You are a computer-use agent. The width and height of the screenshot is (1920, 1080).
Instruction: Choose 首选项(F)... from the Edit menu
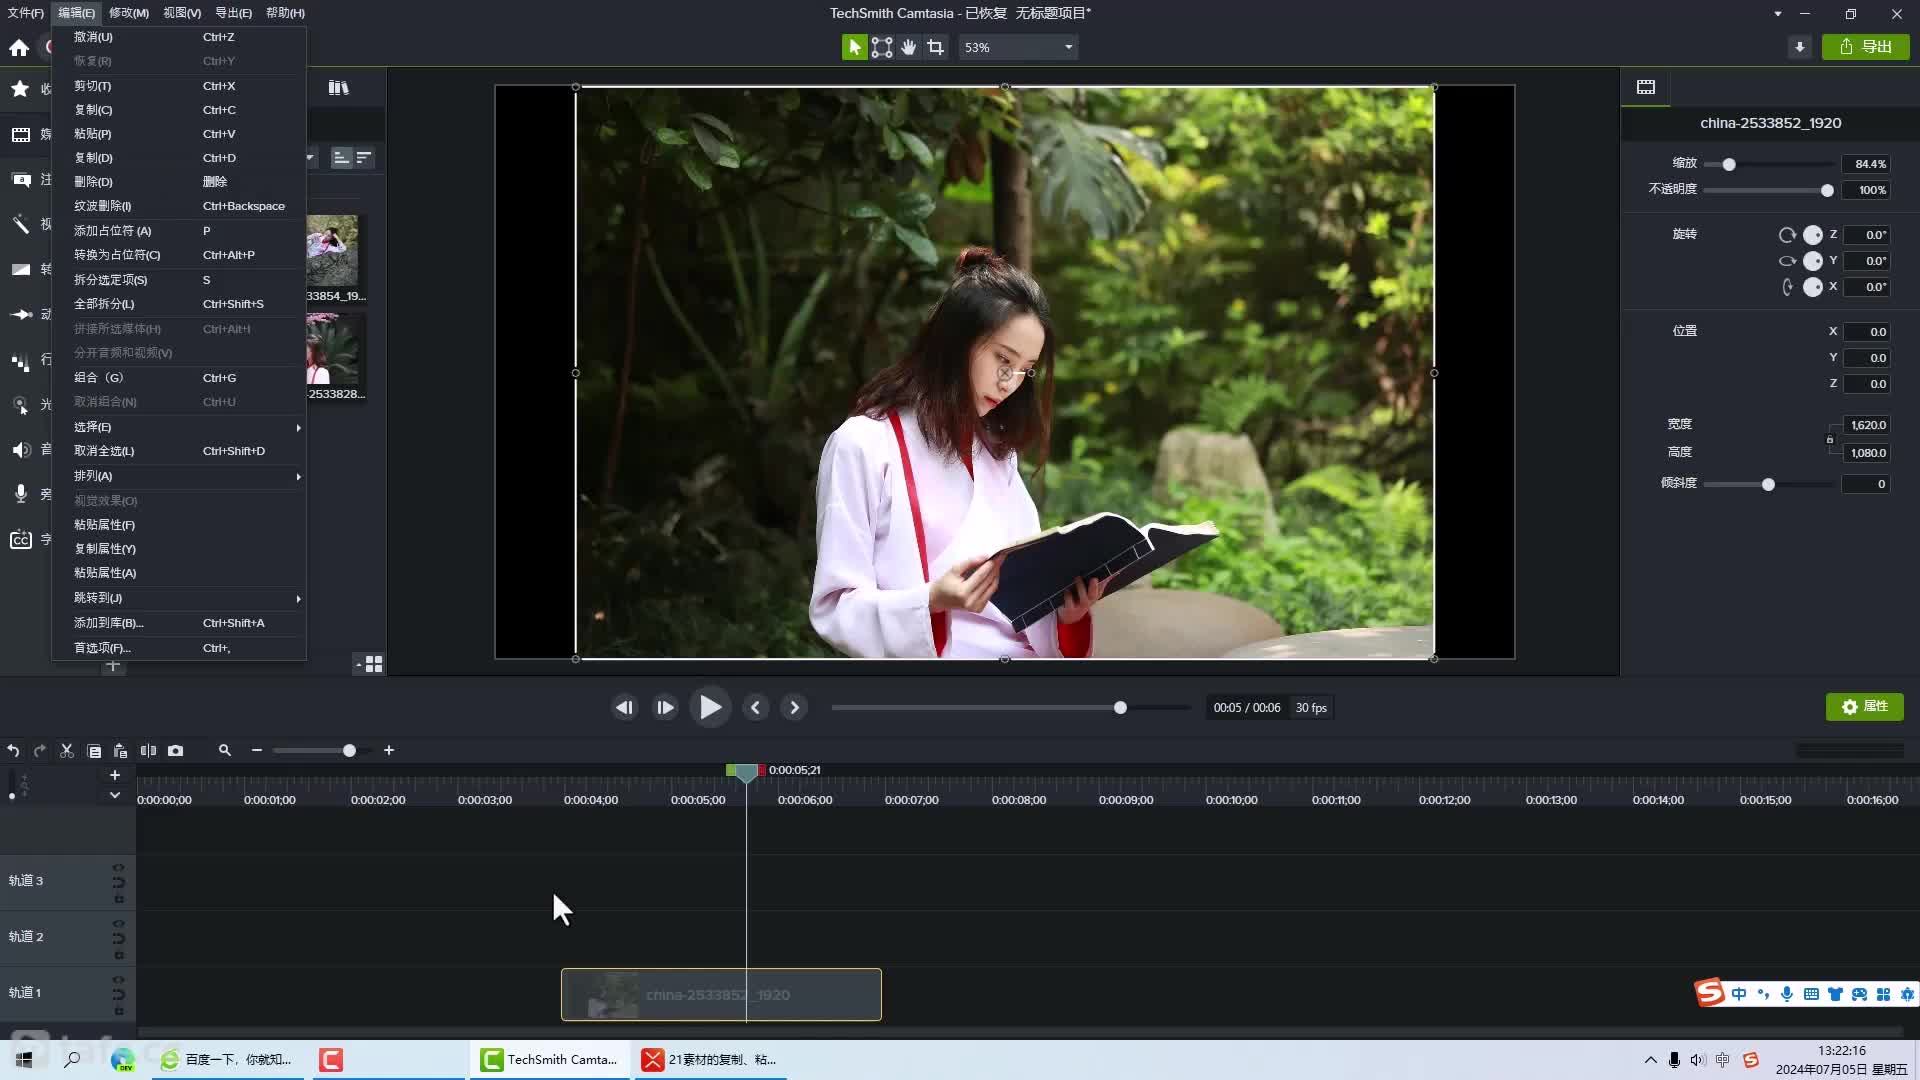coord(179,648)
